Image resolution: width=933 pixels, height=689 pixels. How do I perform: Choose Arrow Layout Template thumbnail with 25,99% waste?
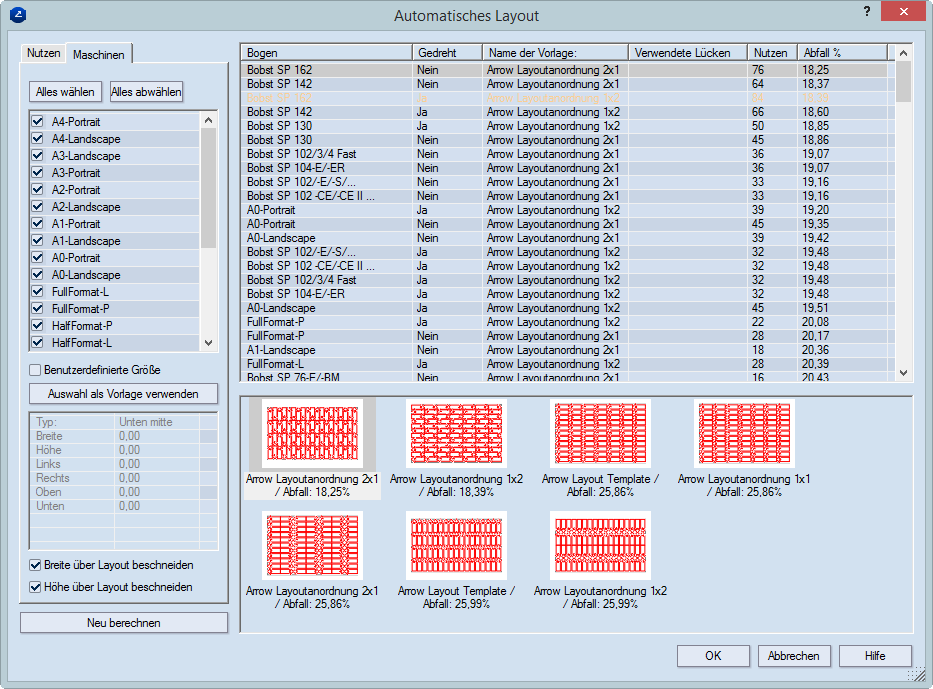coord(456,546)
